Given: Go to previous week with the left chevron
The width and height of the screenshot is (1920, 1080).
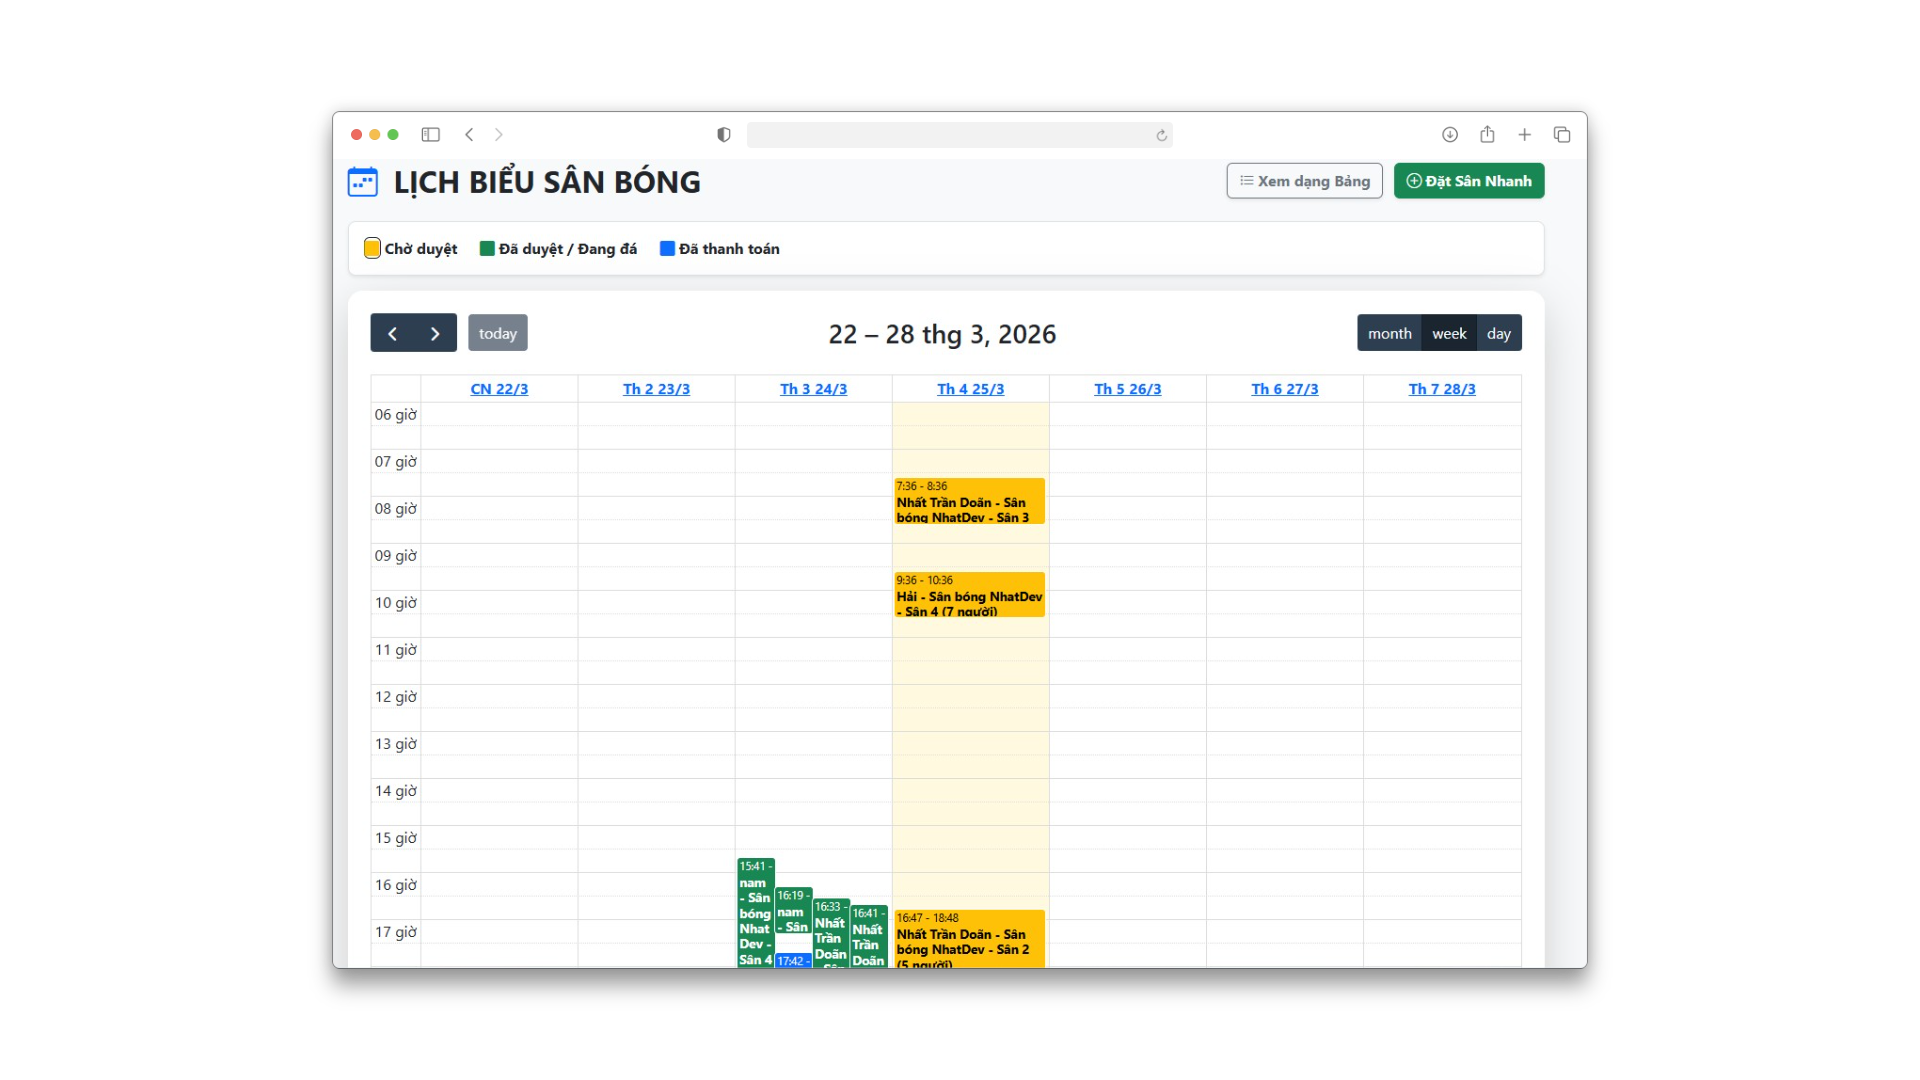Looking at the screenshot, I should click(392, 332).
